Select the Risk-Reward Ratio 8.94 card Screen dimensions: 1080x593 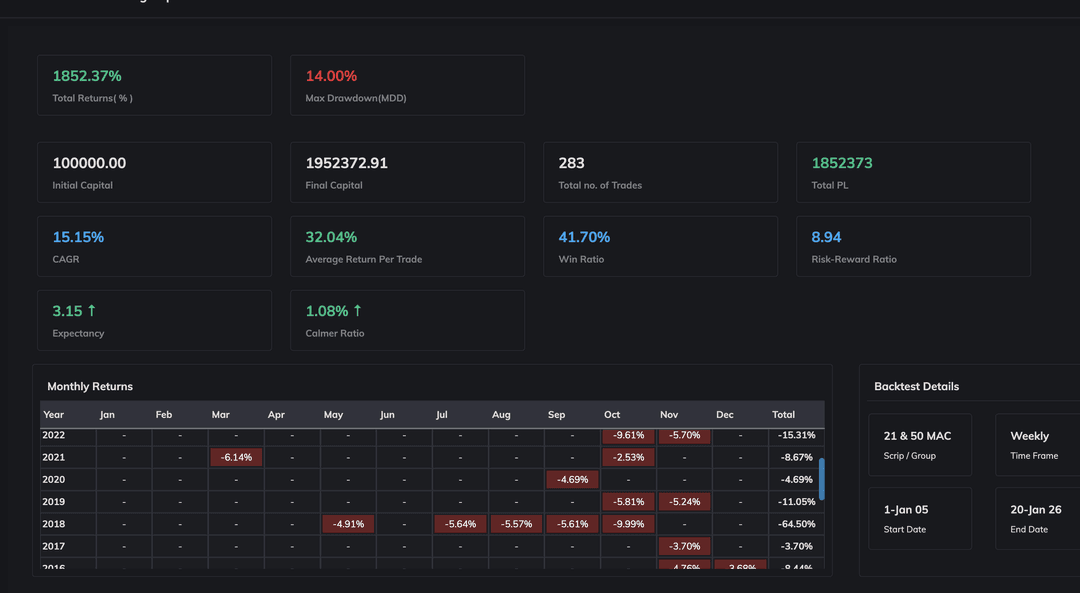click(913, 246)
